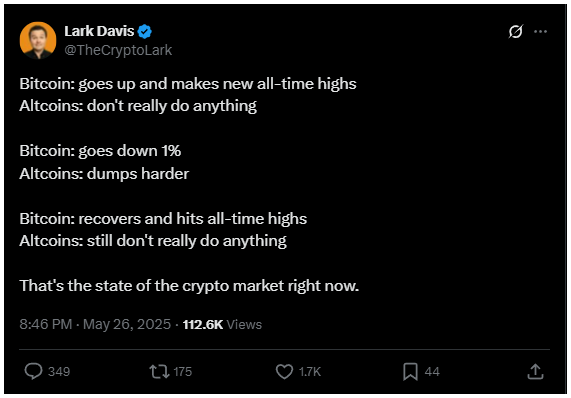The image size is (571, 398).
Task: Open the @TheCryptoLark handle link
Action: click(118, 50)
